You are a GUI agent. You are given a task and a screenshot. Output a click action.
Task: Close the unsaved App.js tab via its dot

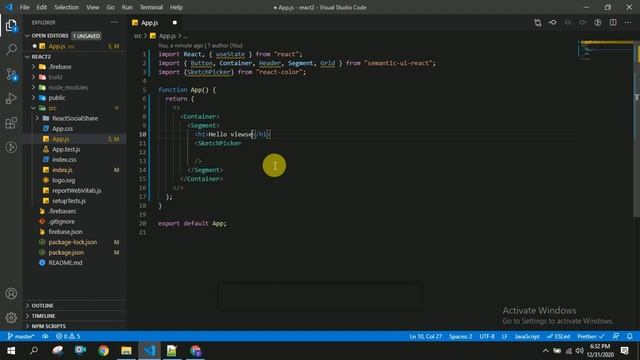175,23
